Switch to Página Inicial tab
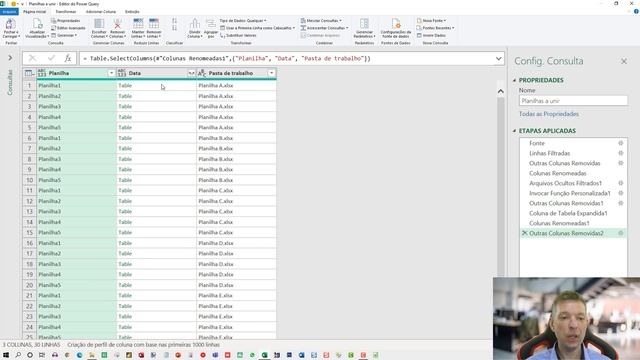Screen dimensions: 640x360 point(35,12)
